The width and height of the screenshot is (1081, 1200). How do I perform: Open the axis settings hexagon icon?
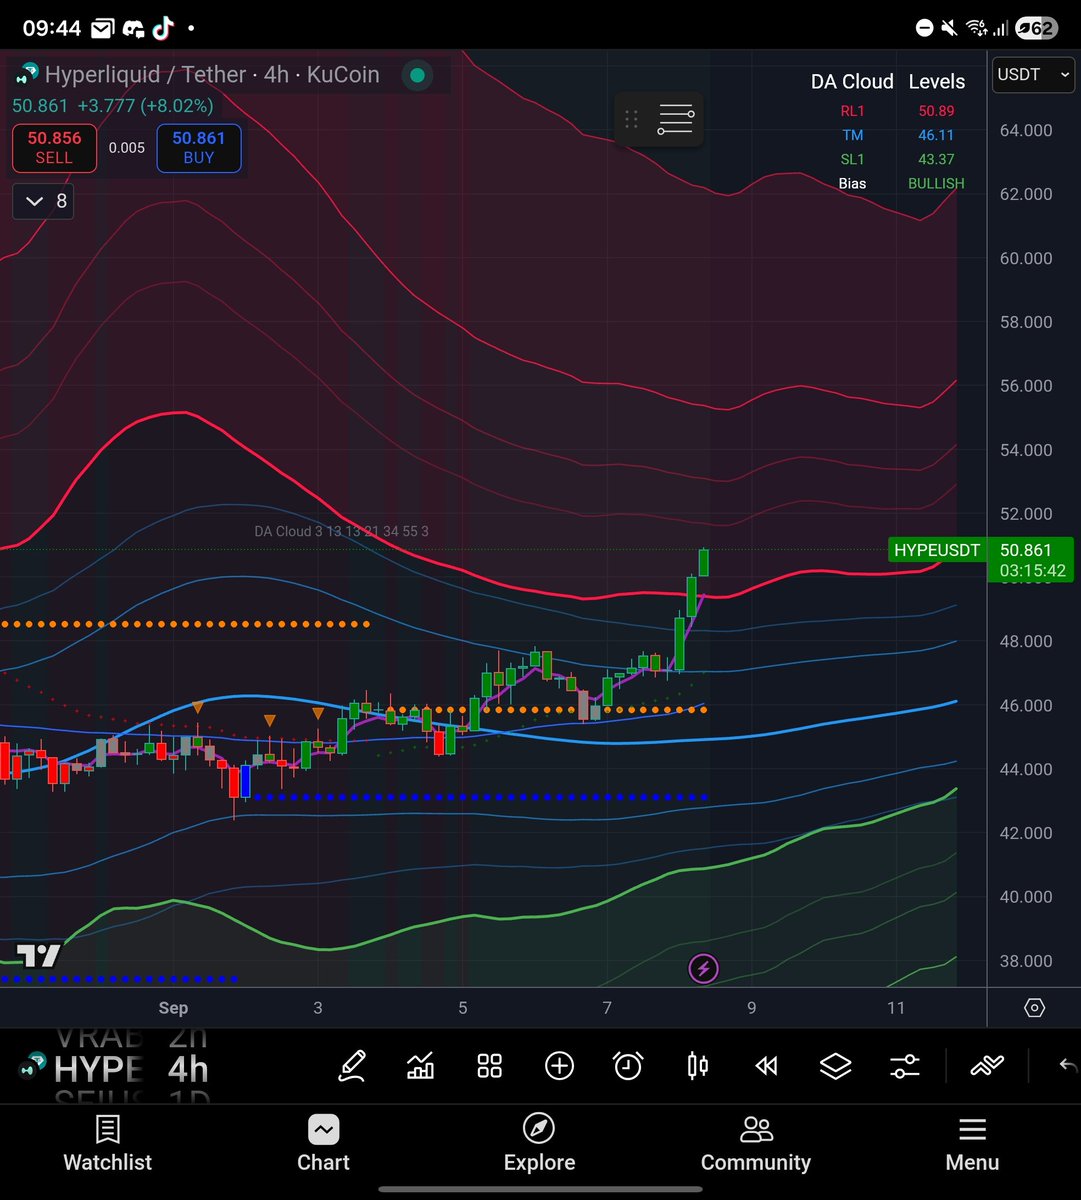pos(1034,1007)
